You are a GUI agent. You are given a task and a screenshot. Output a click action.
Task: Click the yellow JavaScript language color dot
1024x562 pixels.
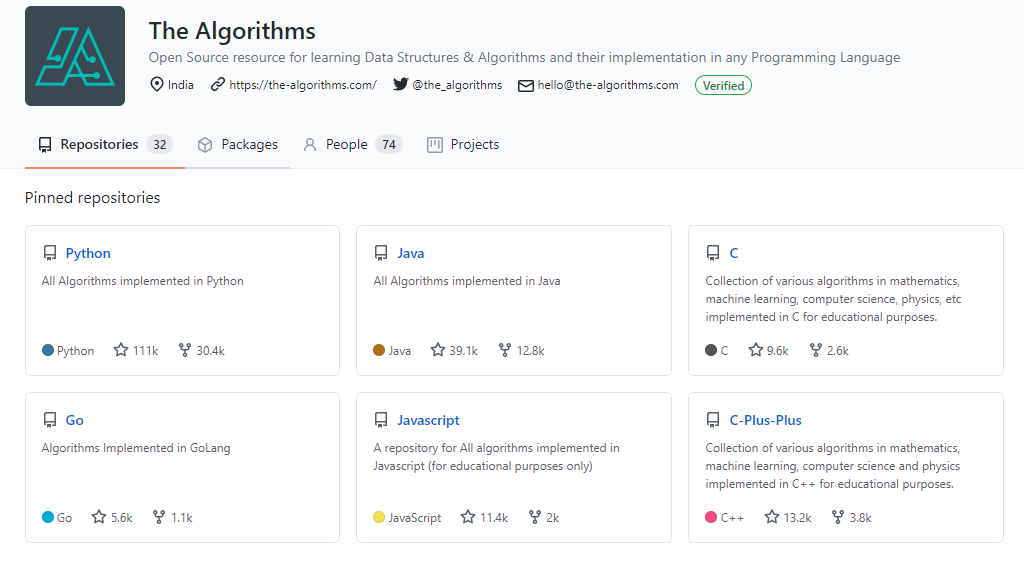pyautogui.click(x=379, y=517)
